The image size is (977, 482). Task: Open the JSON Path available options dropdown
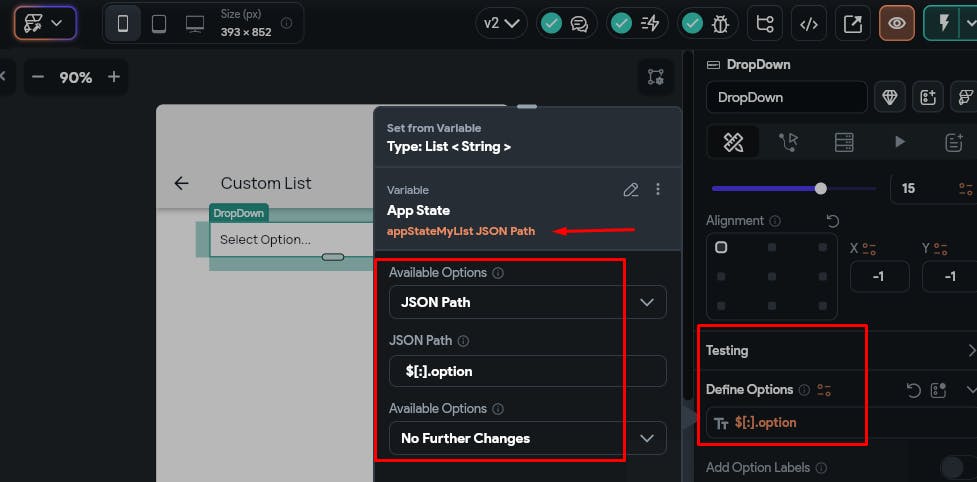click(x=527, y=302)
